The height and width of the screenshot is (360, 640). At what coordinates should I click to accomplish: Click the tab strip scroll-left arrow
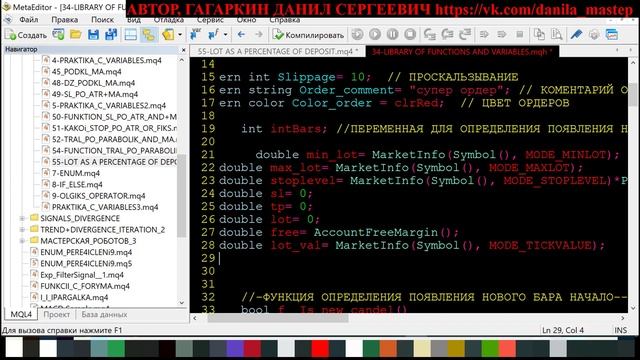[617, 50]
